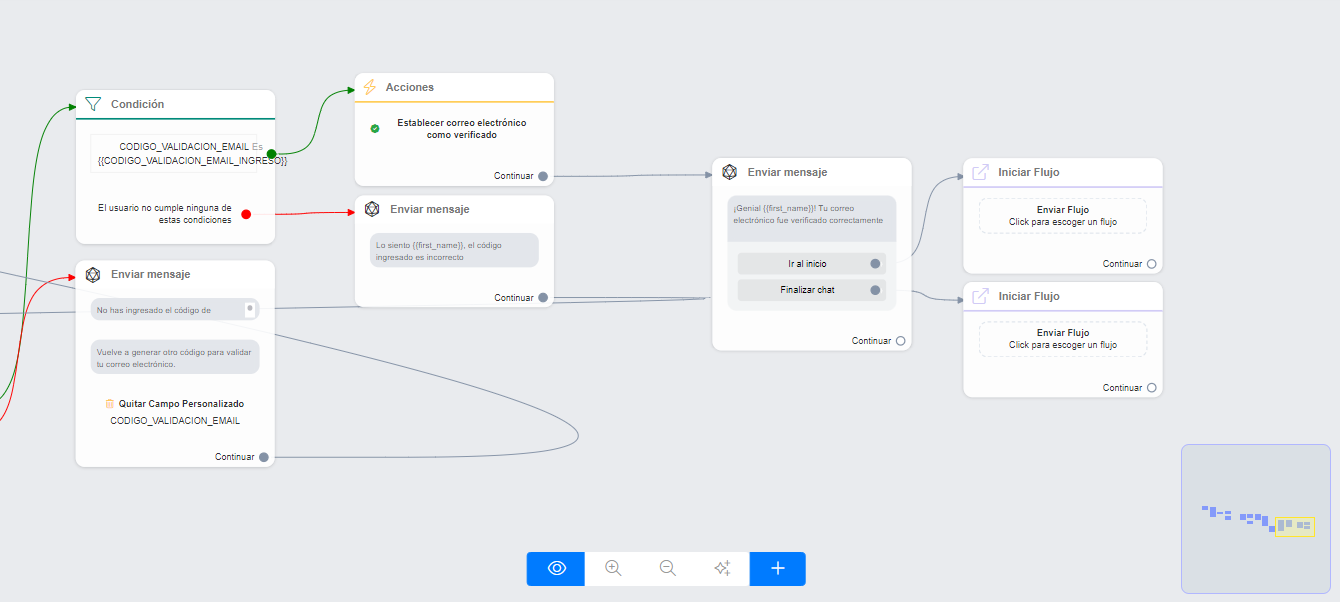This screenshot has height=602, width=1340.
Task: Click Continuar connector on the Acciones node
Action: (x=543, y=176)
